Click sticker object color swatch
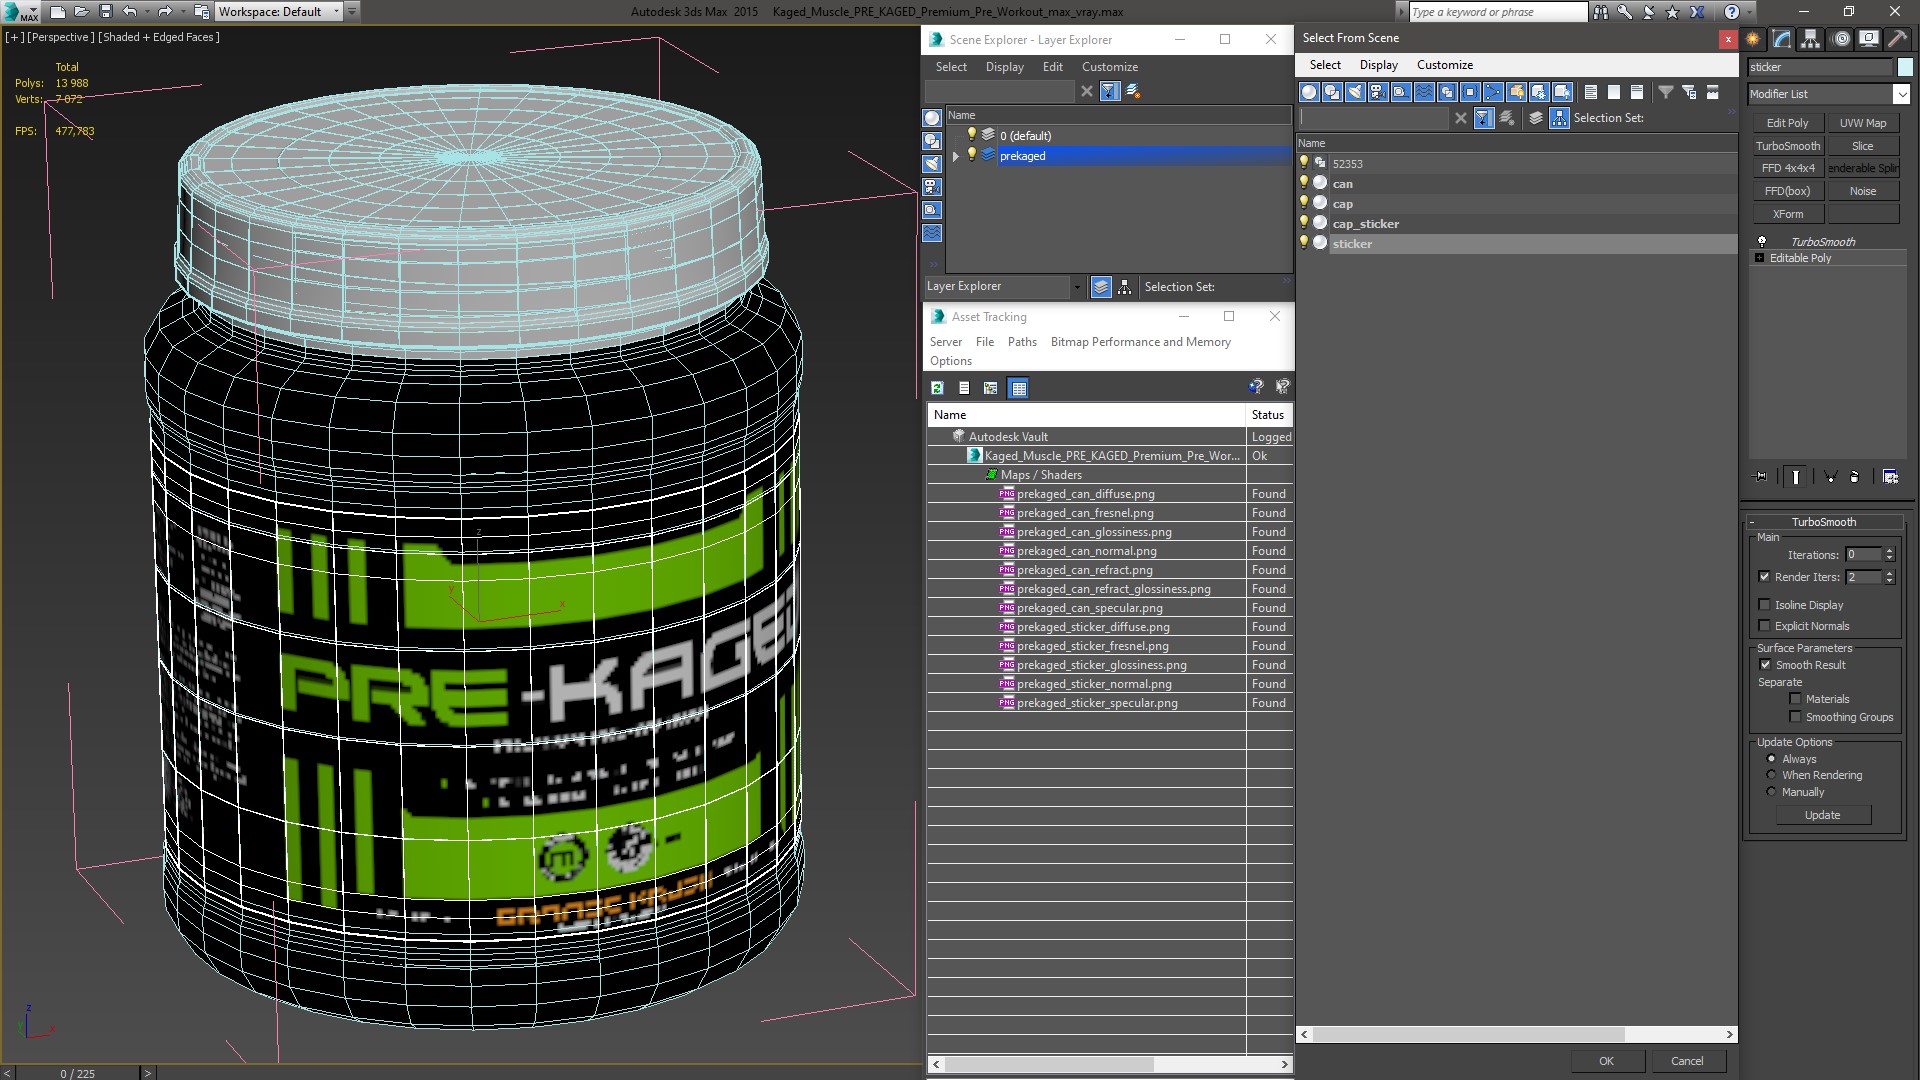 coord(1905,67)
